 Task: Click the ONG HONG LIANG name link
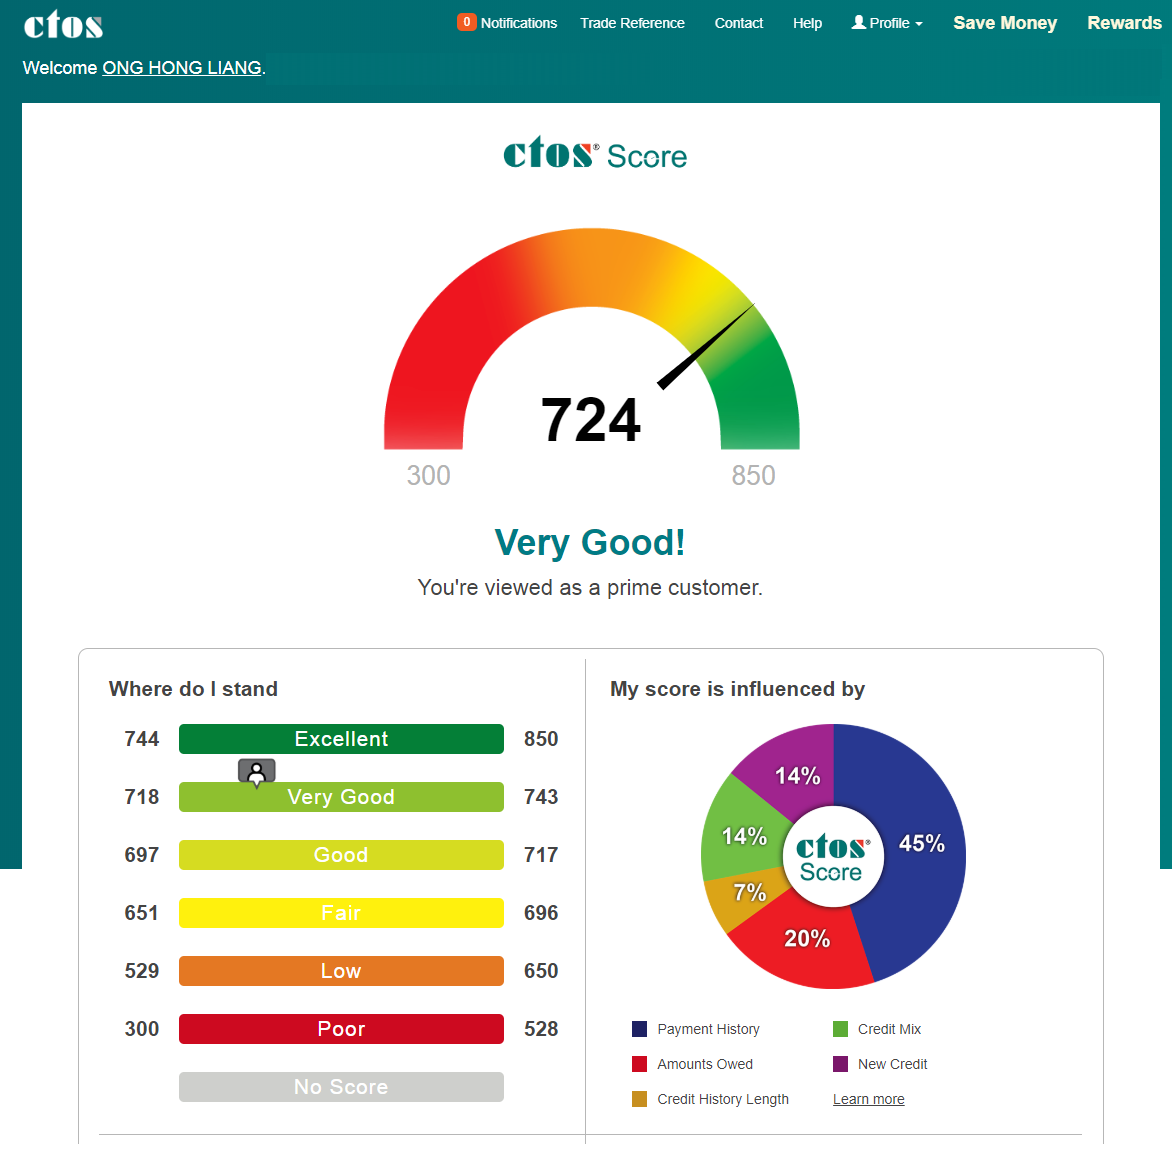[x=182, y=68]
